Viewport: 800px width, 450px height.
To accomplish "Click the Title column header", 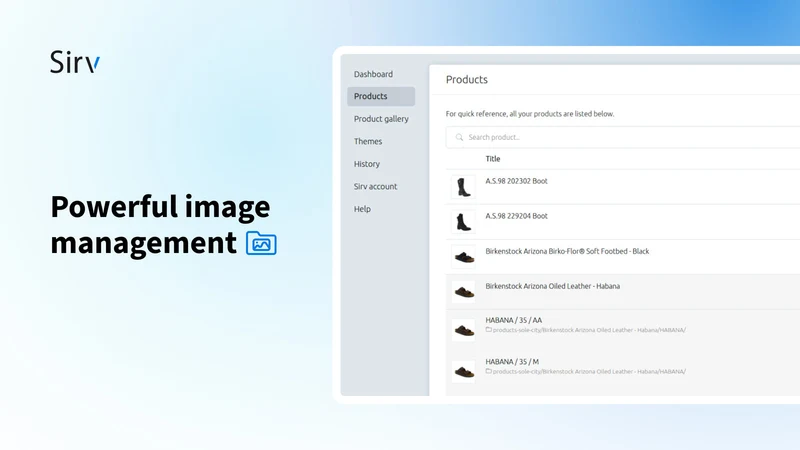I will coord(492,159).
